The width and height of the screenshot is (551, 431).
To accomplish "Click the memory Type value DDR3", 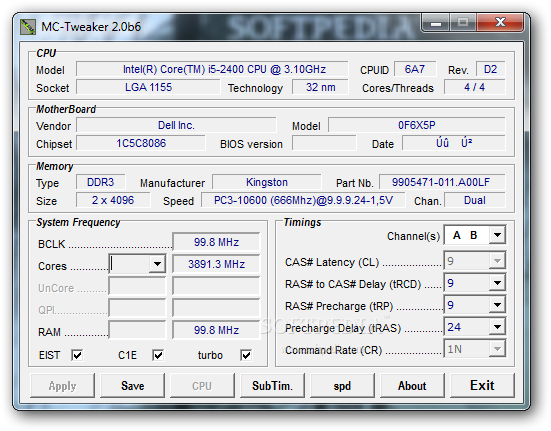I will click(101, 182).
